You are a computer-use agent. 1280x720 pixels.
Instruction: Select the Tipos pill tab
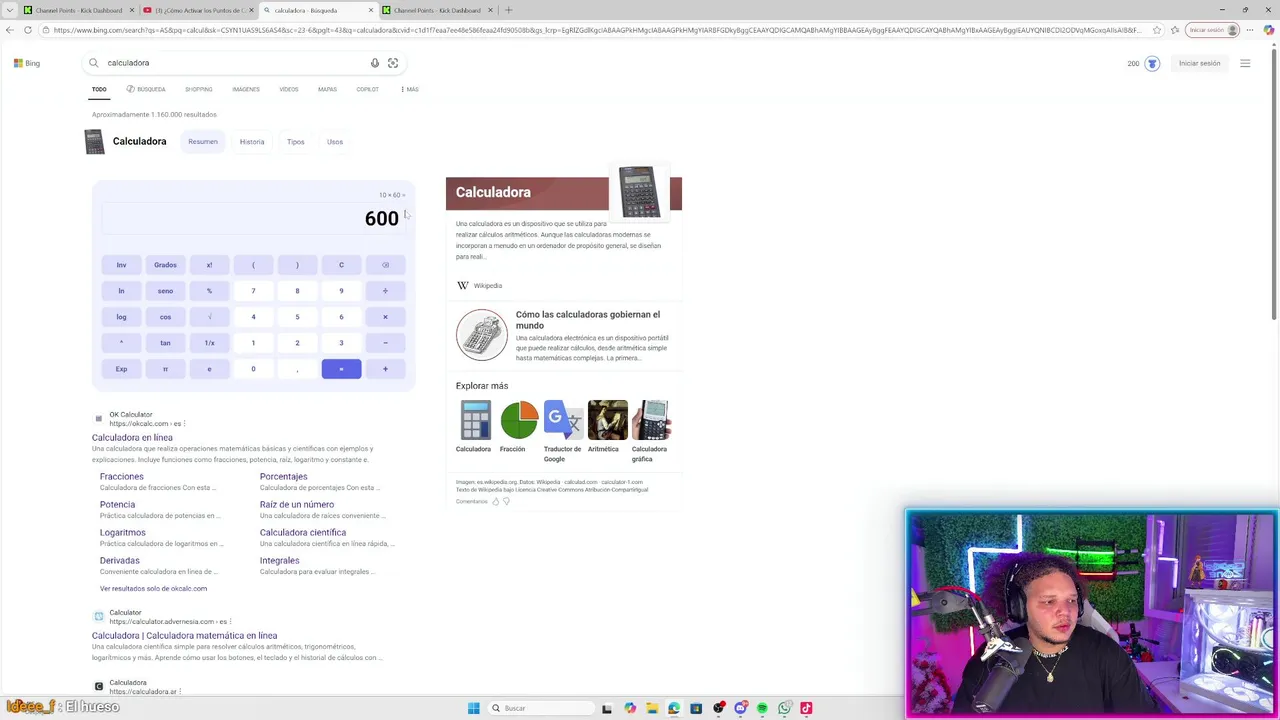pos(296,142)
